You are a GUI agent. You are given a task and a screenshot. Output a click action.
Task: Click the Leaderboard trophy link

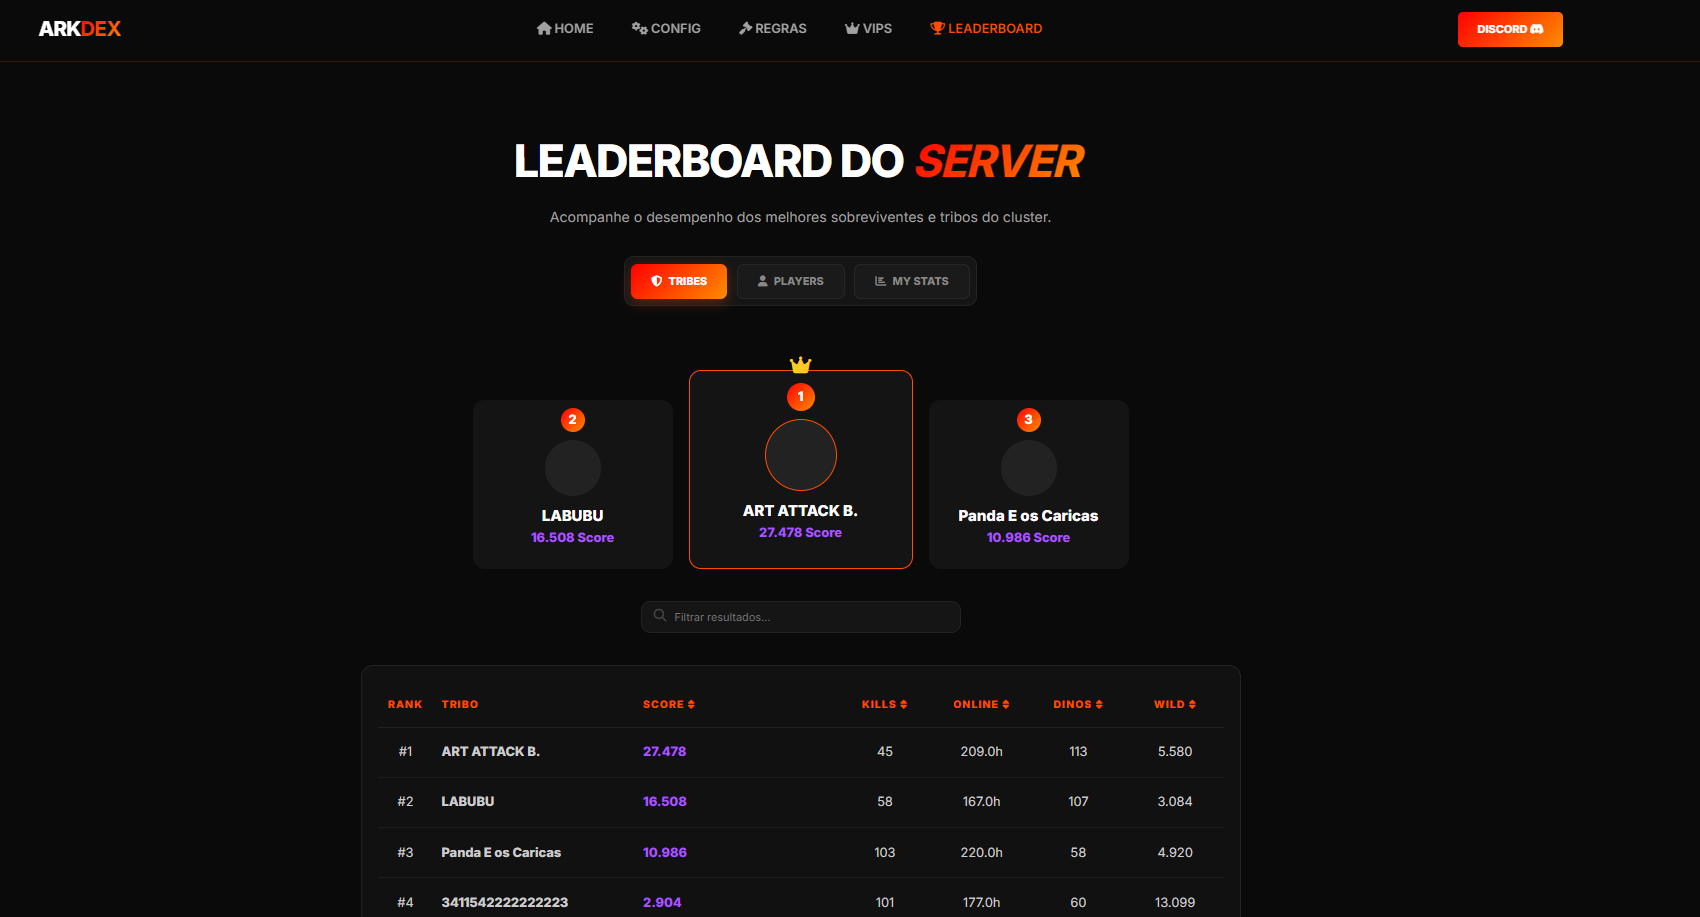pos(986,29)
